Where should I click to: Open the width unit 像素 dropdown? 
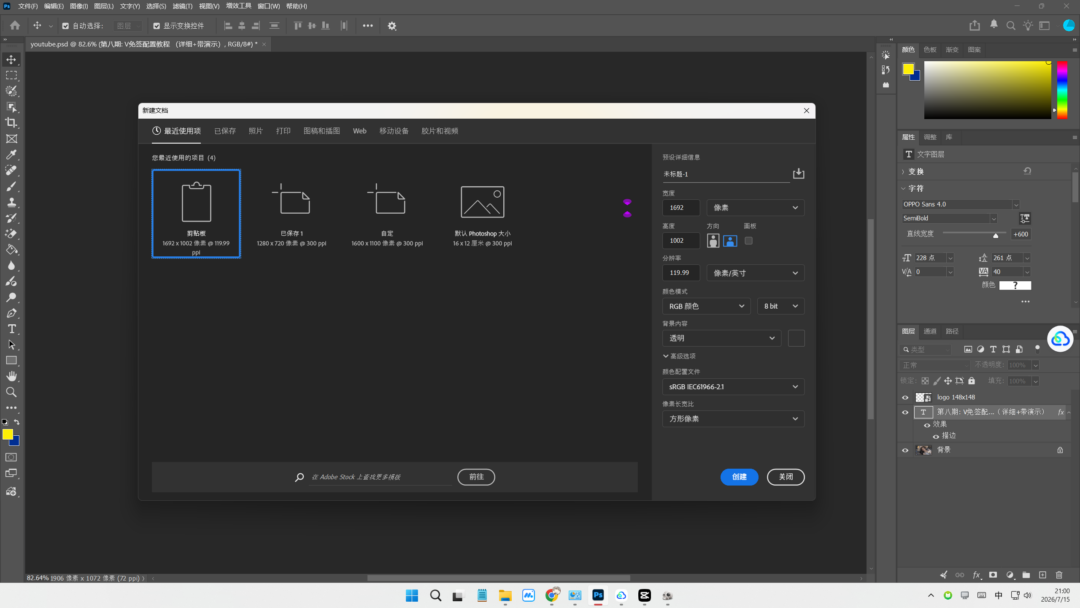[755, 207]
